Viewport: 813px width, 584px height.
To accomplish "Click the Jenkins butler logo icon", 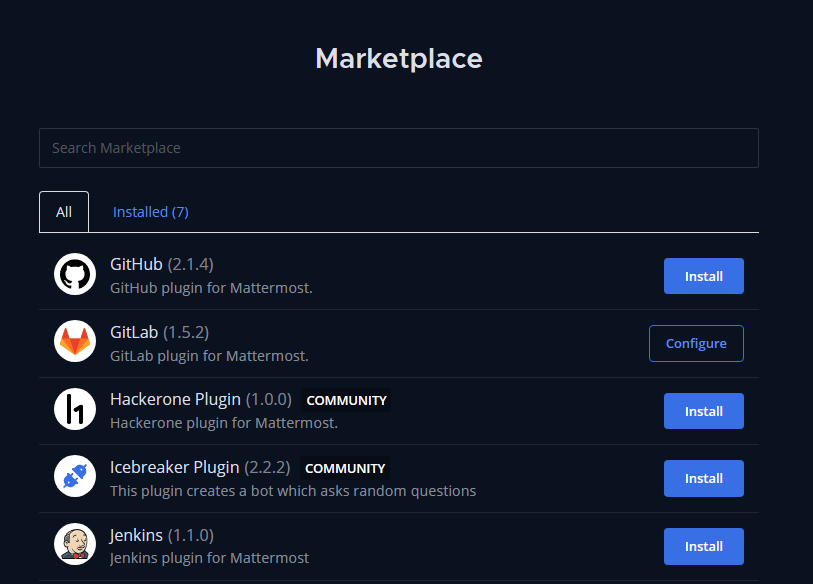I will (x=75, y=544).
